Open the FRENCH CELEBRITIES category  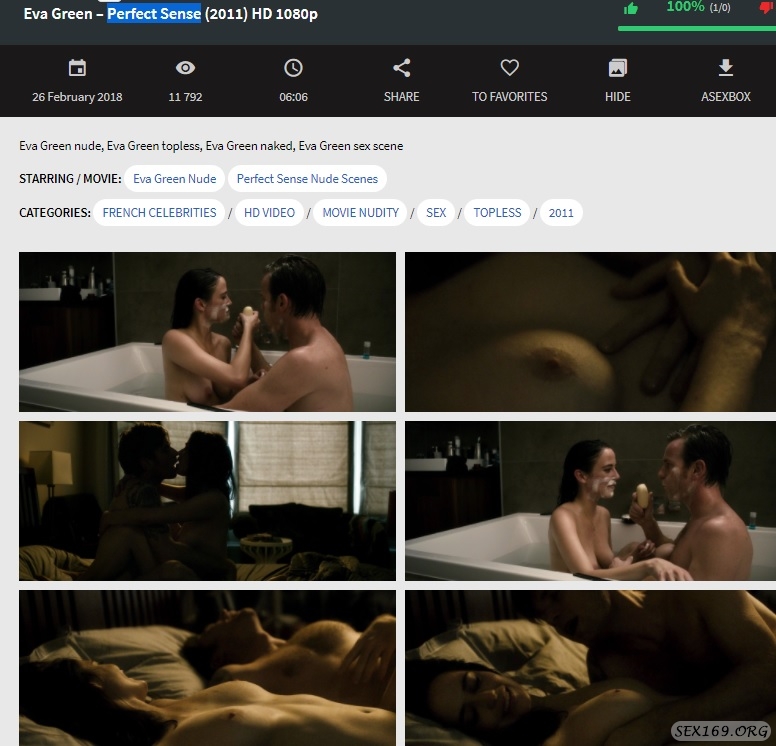pyautogui.click(x=159, y=213)
